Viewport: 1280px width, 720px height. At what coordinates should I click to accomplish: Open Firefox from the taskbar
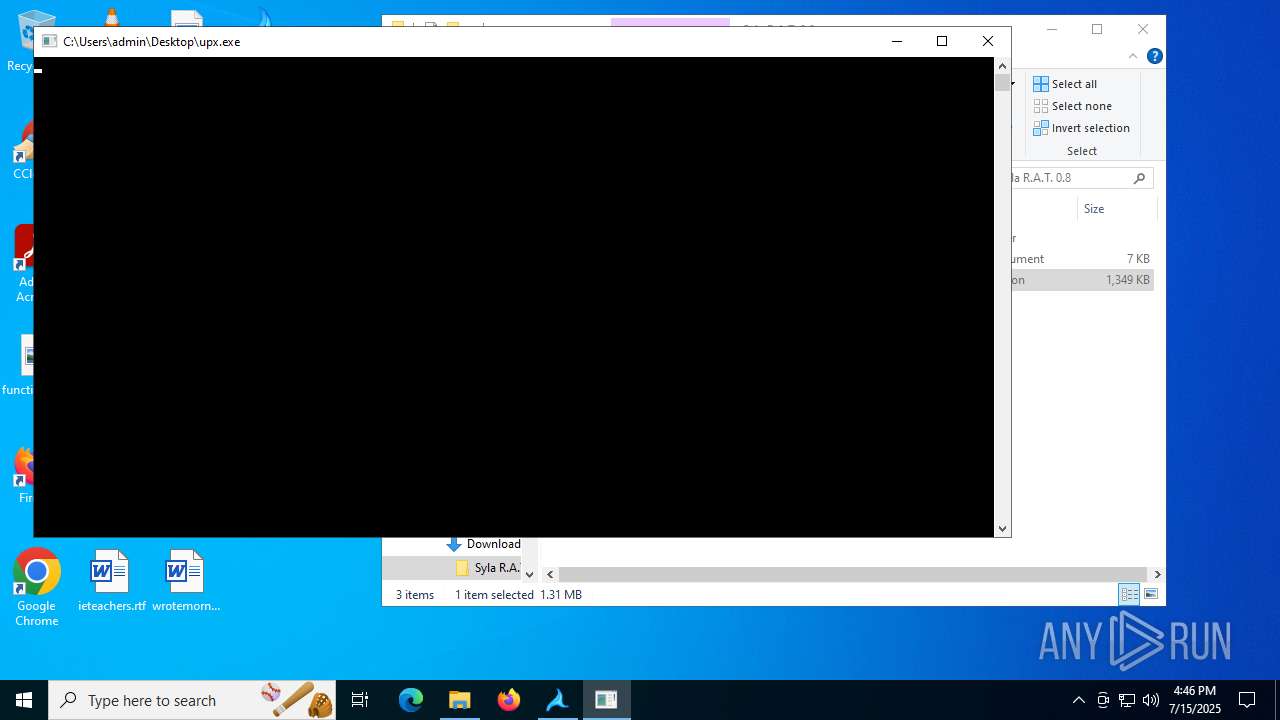[x=509, y=700]
